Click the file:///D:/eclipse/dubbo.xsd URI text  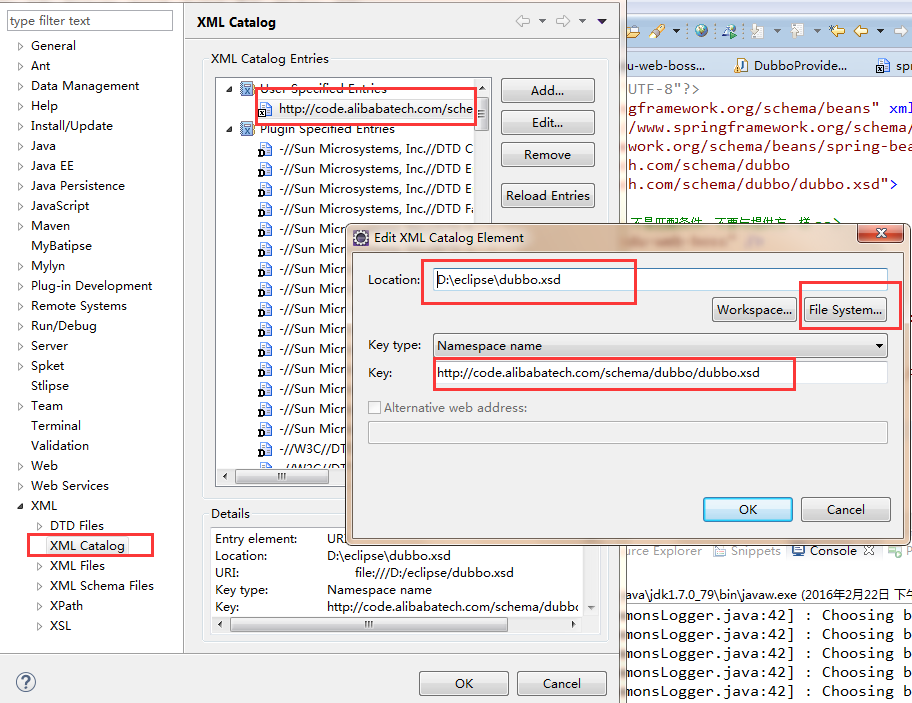pos(434,573)
